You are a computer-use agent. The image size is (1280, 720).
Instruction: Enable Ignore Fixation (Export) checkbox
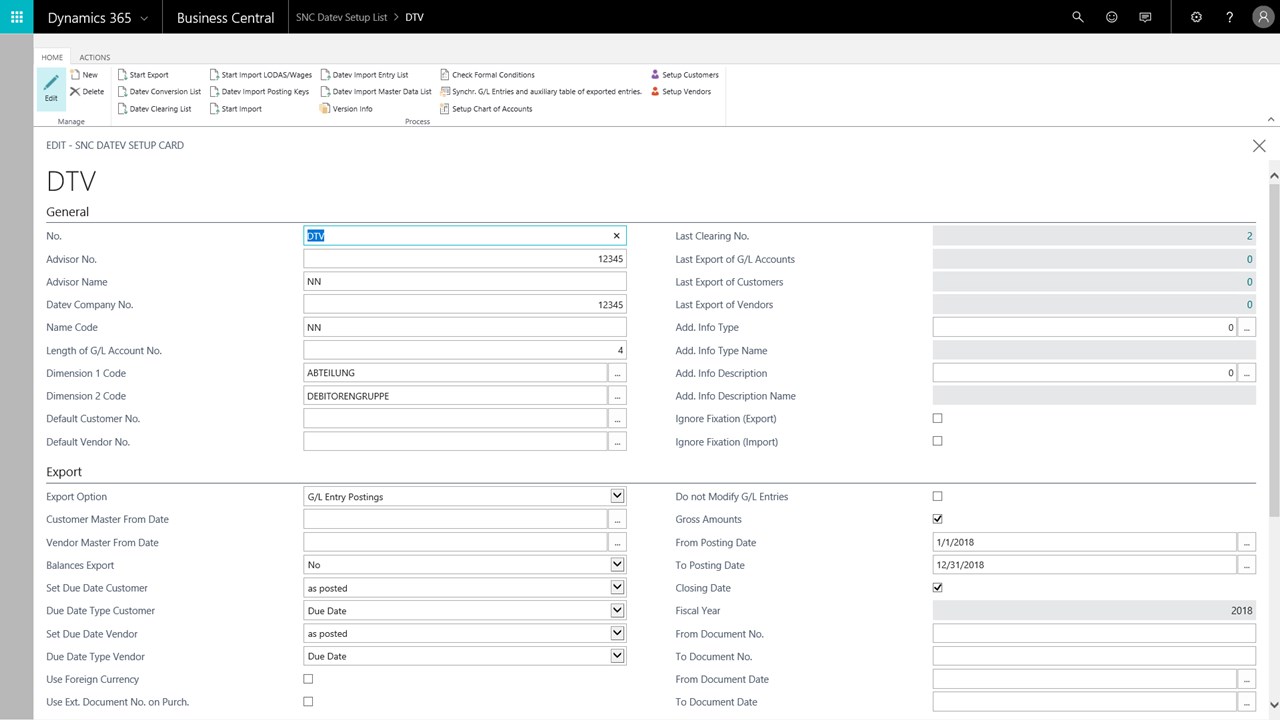pos(937,418)
